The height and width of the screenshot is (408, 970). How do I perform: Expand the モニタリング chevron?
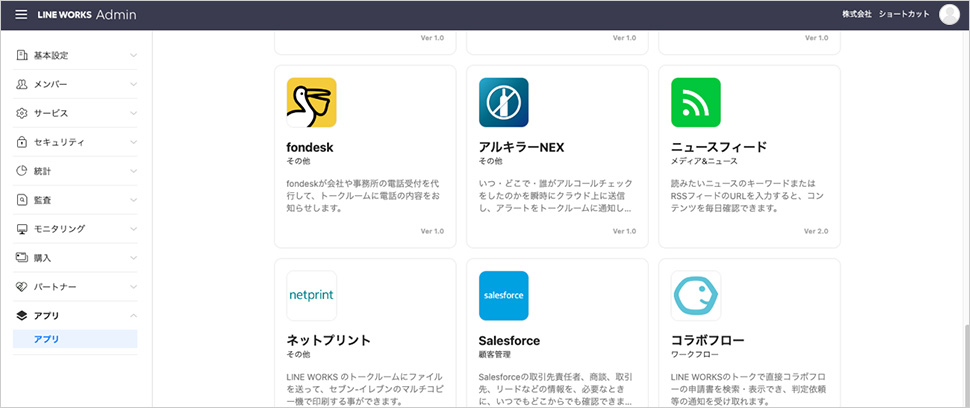pos(133,229)
